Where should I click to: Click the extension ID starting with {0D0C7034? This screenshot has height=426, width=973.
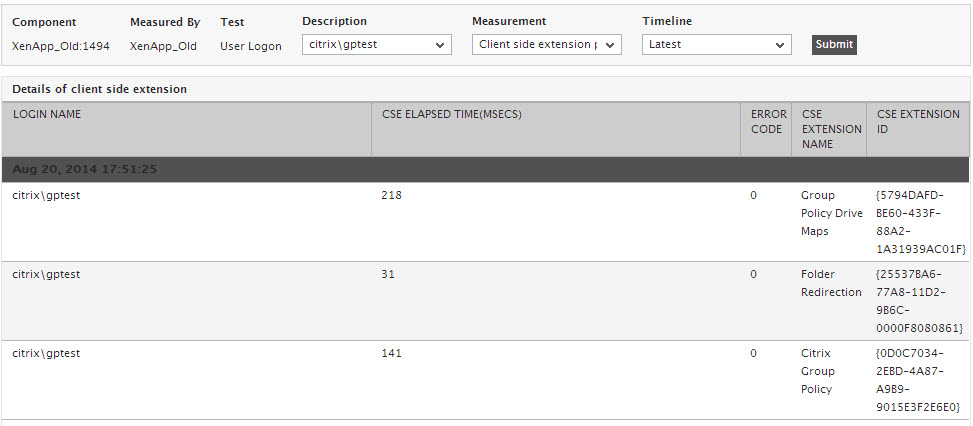tap(917, 380)
